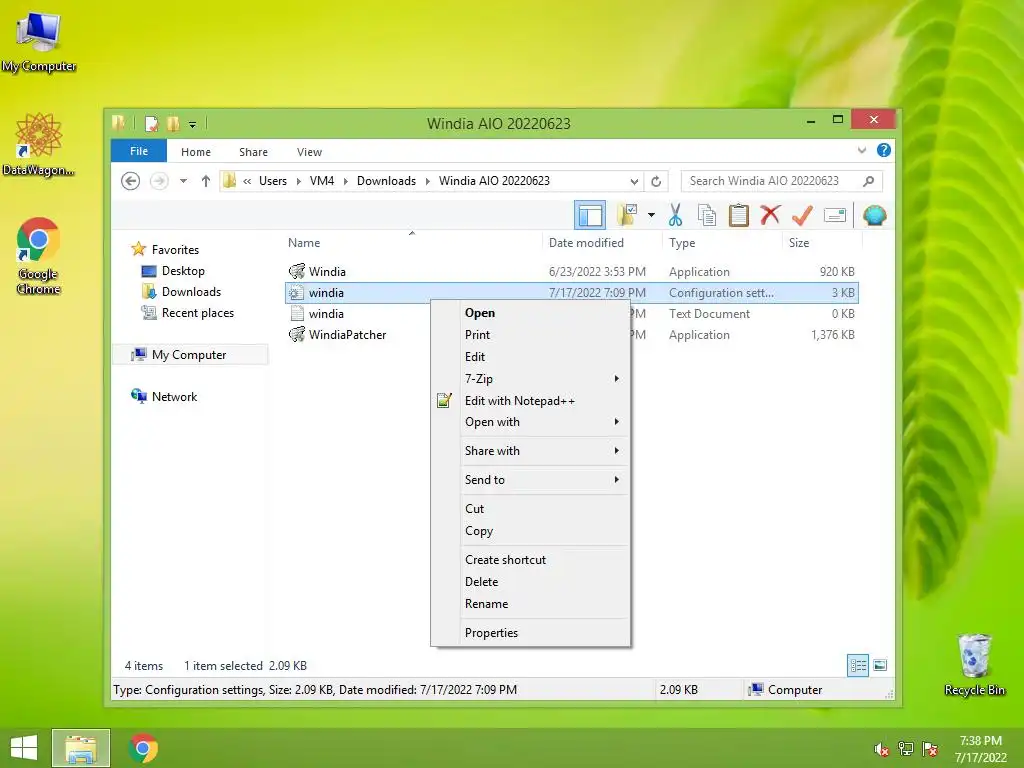Expand the Send to submenu
This screenshot has width=1024, height=768.
pos(530,479)
